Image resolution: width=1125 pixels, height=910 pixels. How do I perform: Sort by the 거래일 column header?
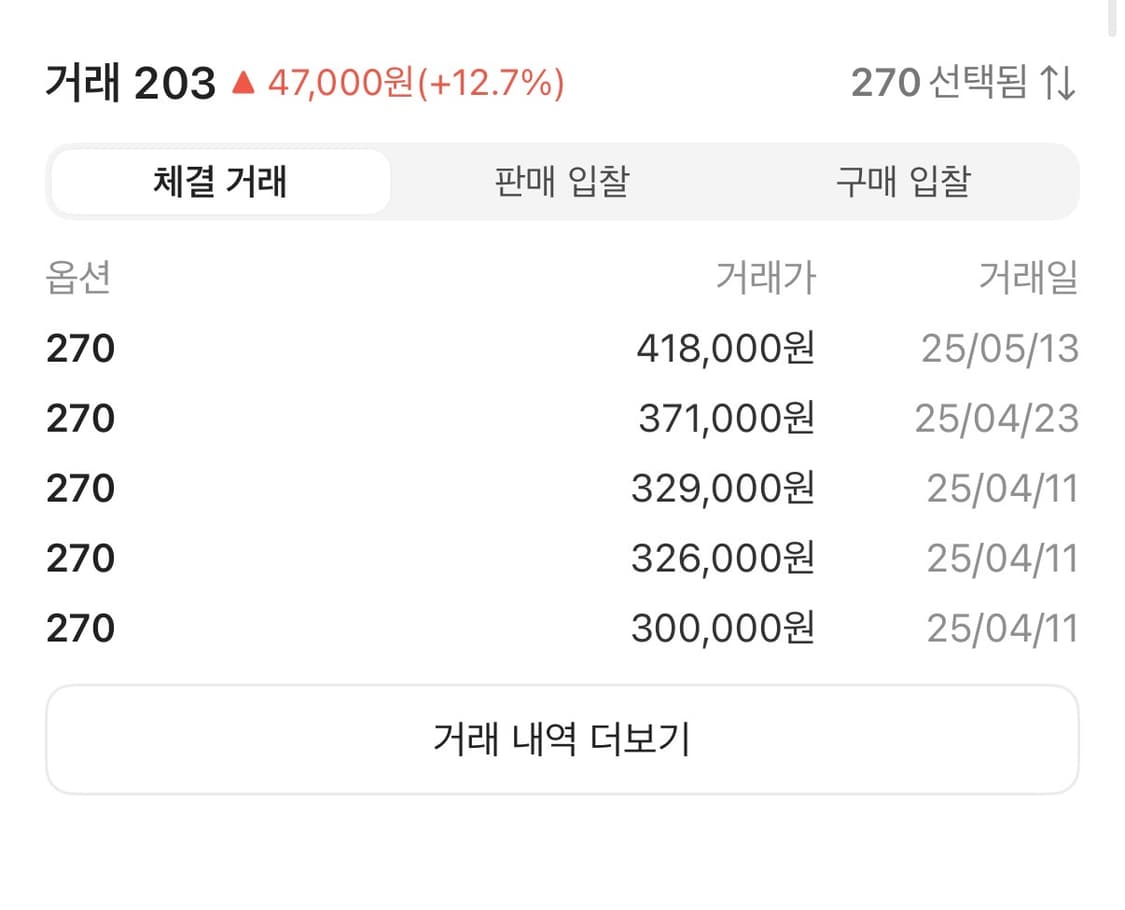coord(1028,279)
